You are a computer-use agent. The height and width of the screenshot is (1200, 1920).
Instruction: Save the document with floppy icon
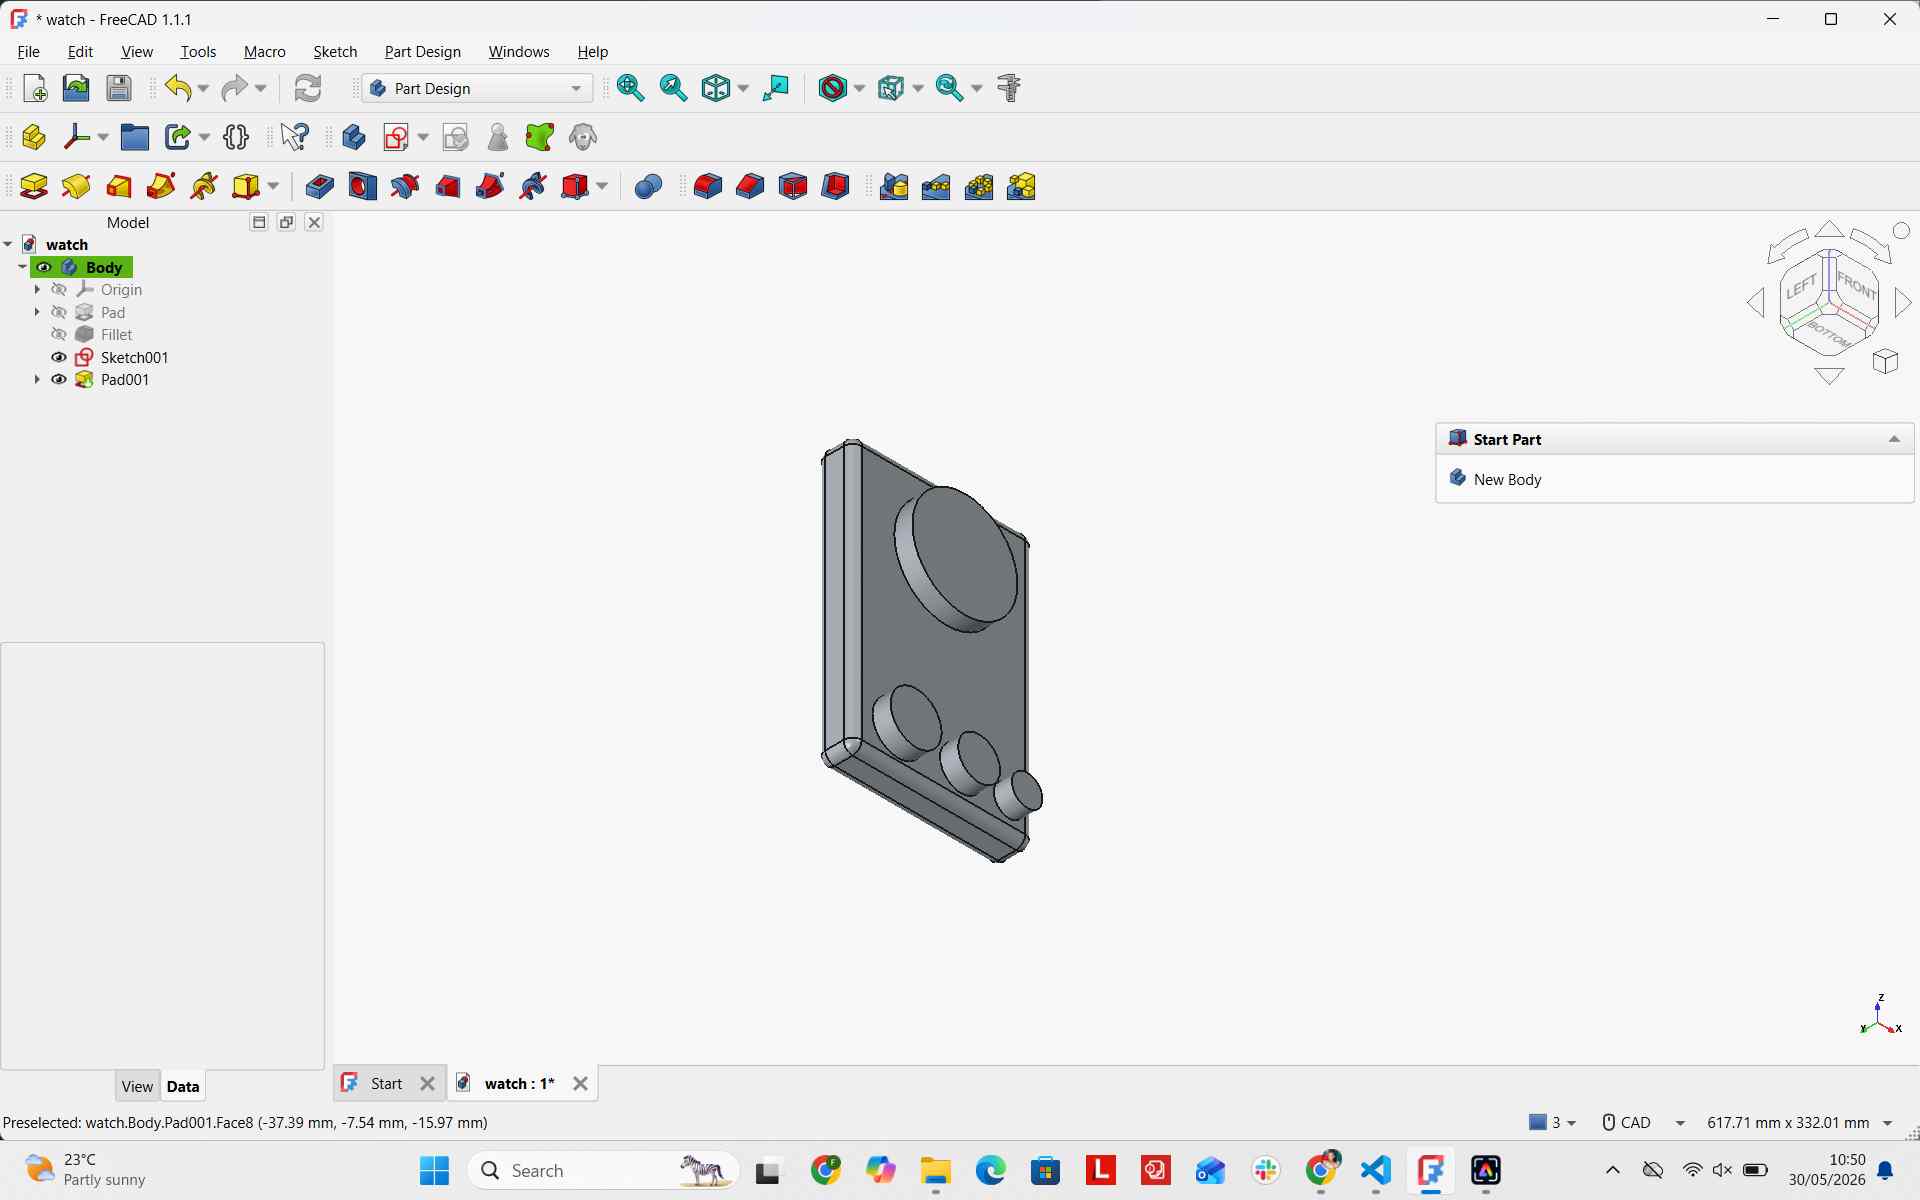click(x=119, y=88)
